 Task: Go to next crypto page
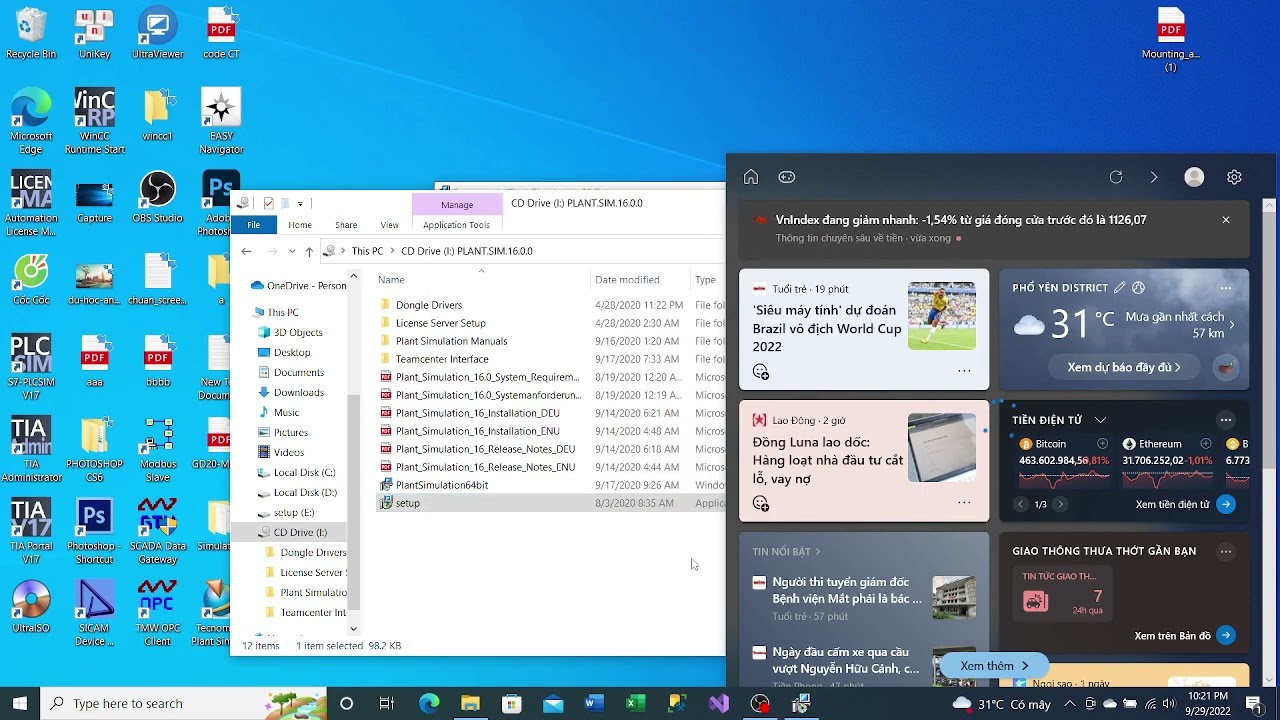(x=1060, y=505)
